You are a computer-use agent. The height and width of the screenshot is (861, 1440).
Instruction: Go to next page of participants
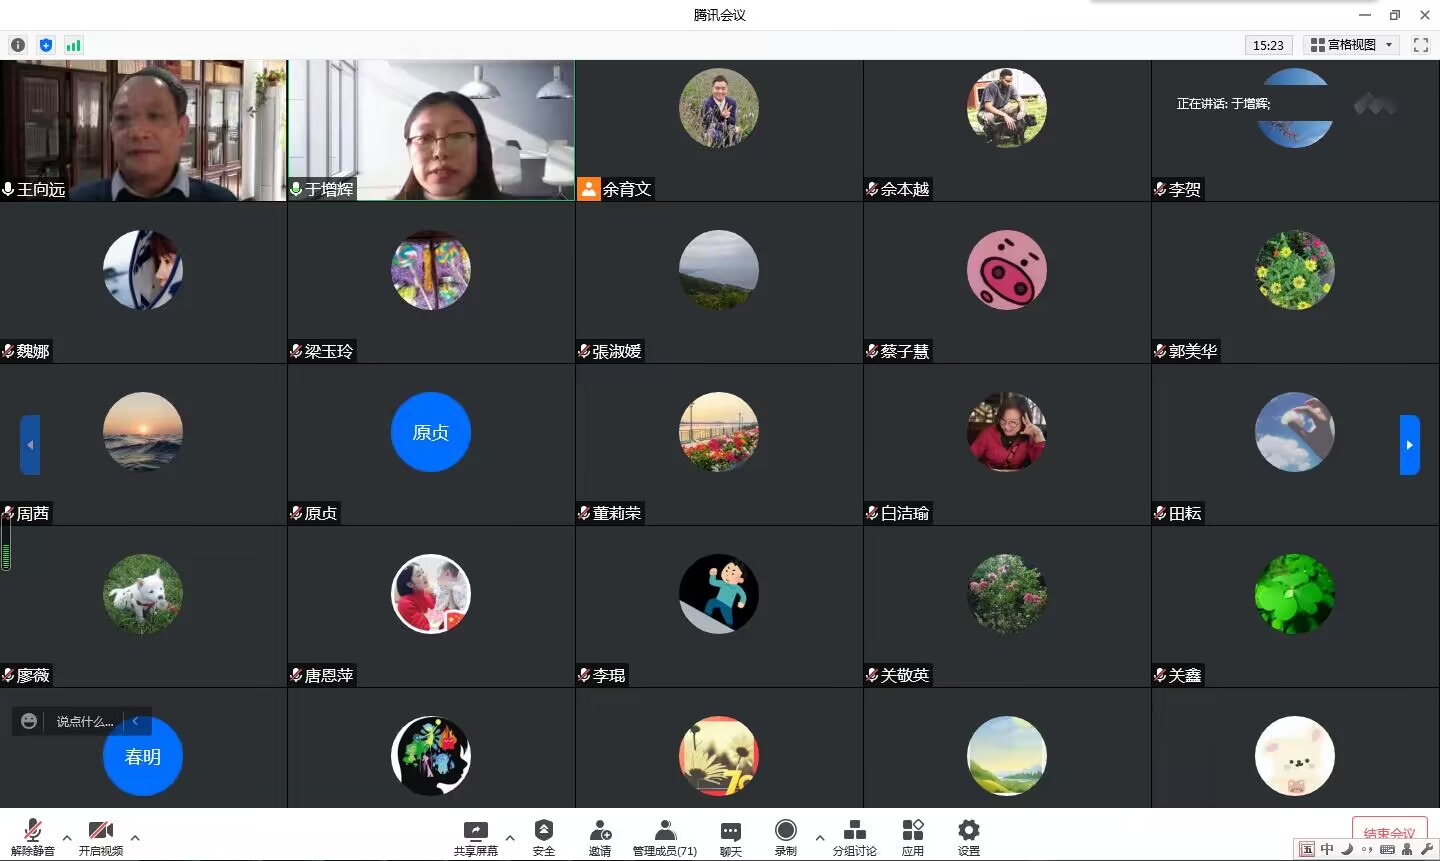coord(1409,445)
